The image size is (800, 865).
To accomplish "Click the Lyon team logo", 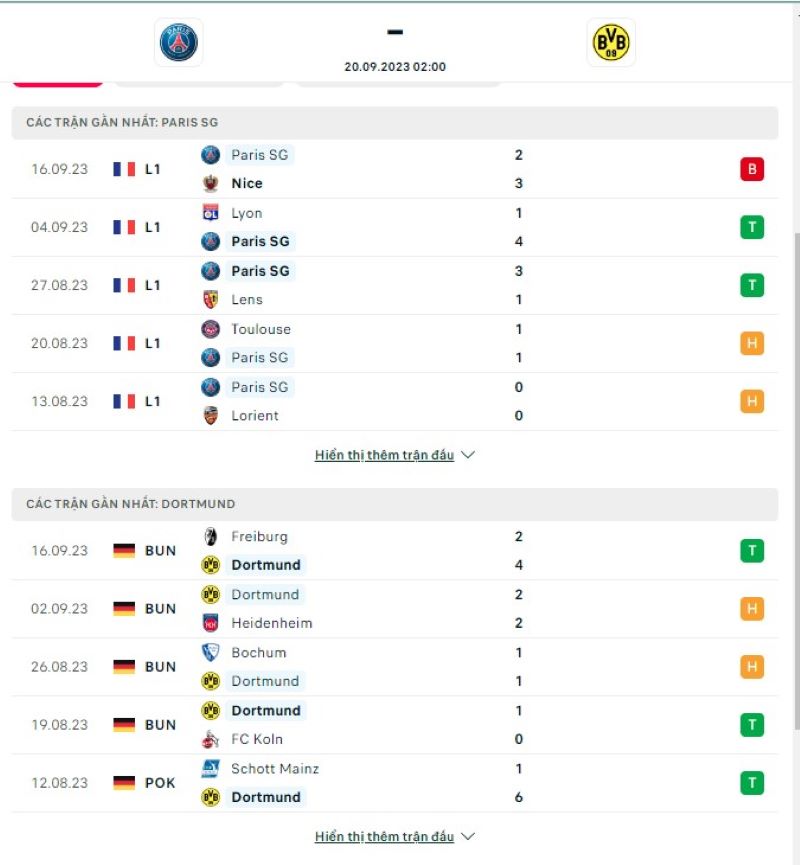I will coord(210,213).
